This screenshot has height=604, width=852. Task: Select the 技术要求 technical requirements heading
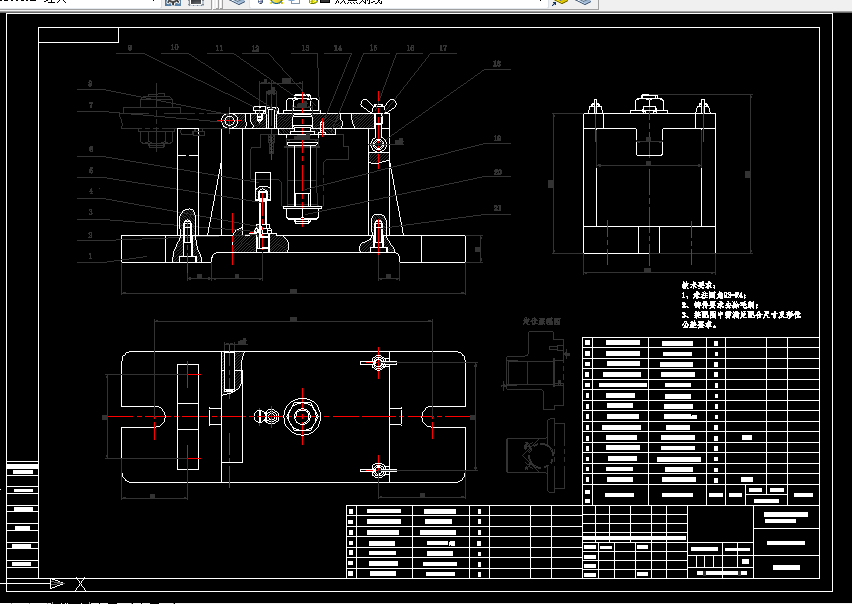coord(699,285)
